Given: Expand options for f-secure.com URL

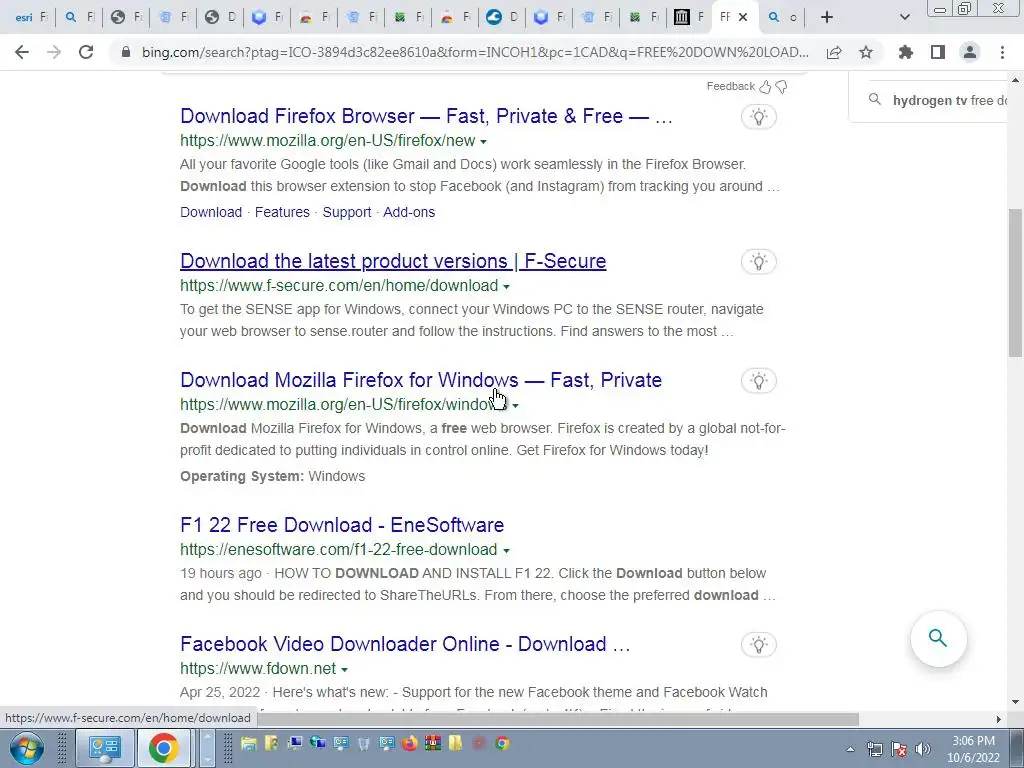Looking at the screenshot, I should pyautogui.click(x=506, y=287).
